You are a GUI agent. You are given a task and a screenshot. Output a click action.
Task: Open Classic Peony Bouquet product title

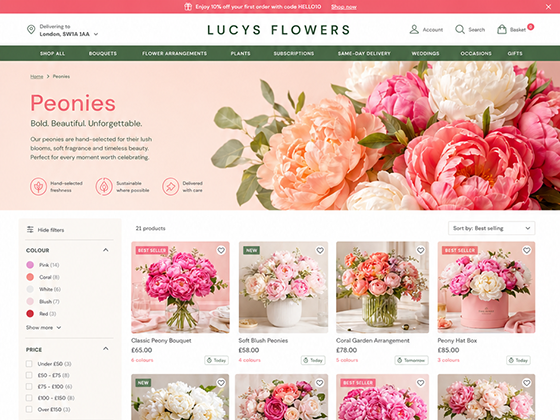click(161, 340)
